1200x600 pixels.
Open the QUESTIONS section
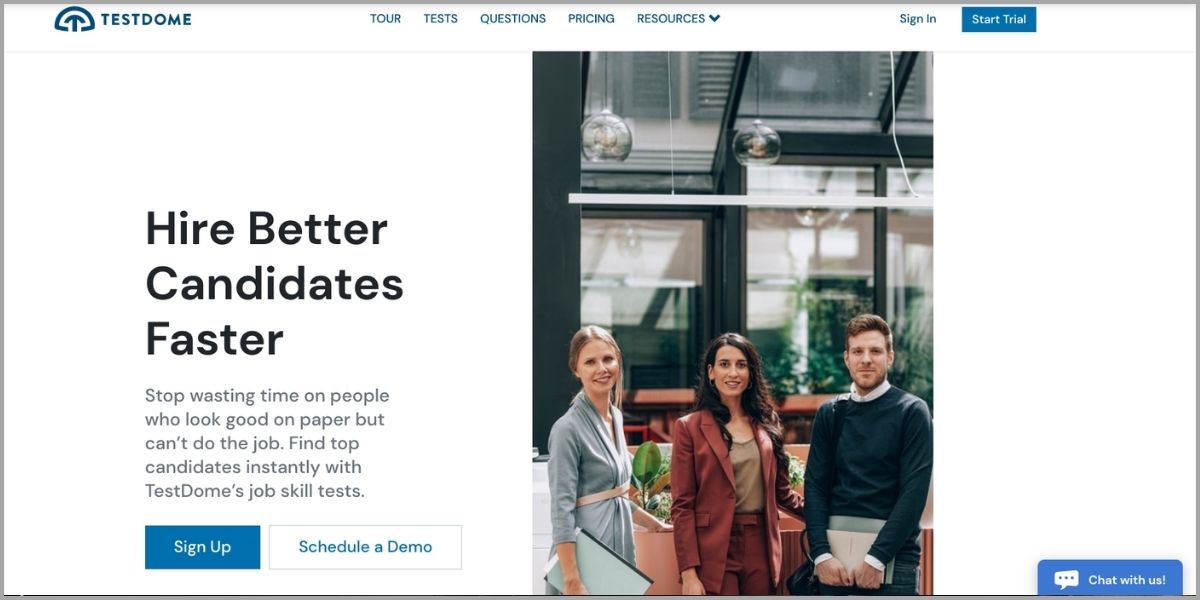[513, 19]
